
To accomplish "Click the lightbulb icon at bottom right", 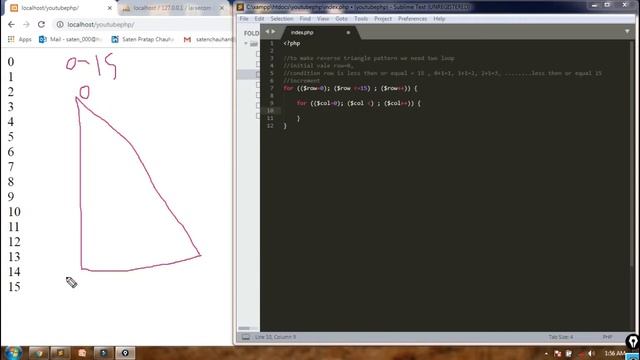I will coord(633,342).
